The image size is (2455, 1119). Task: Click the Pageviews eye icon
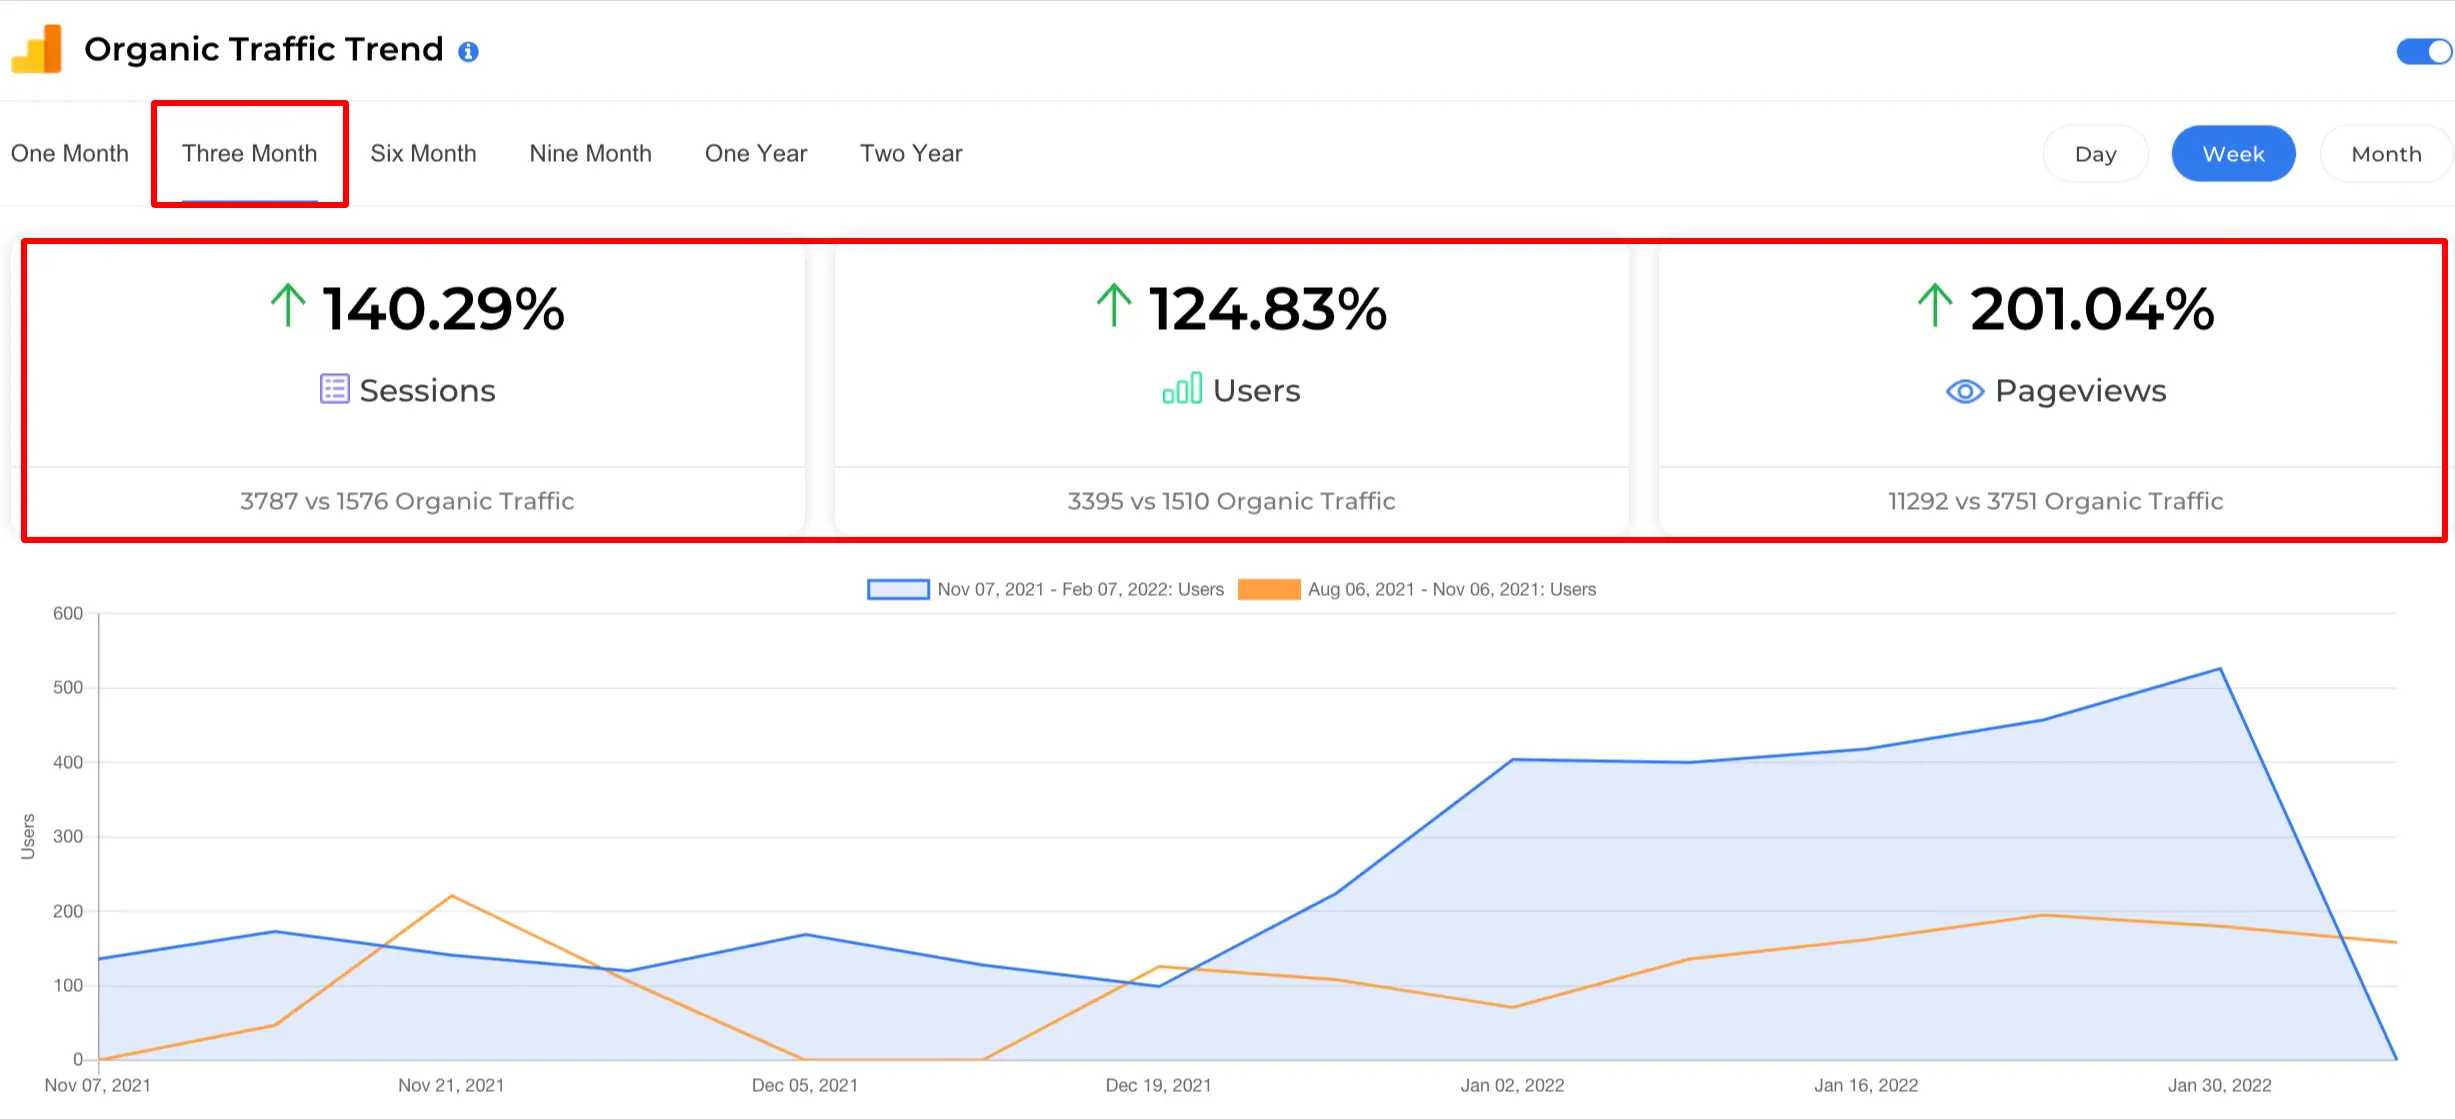(x=1964, y=391)
